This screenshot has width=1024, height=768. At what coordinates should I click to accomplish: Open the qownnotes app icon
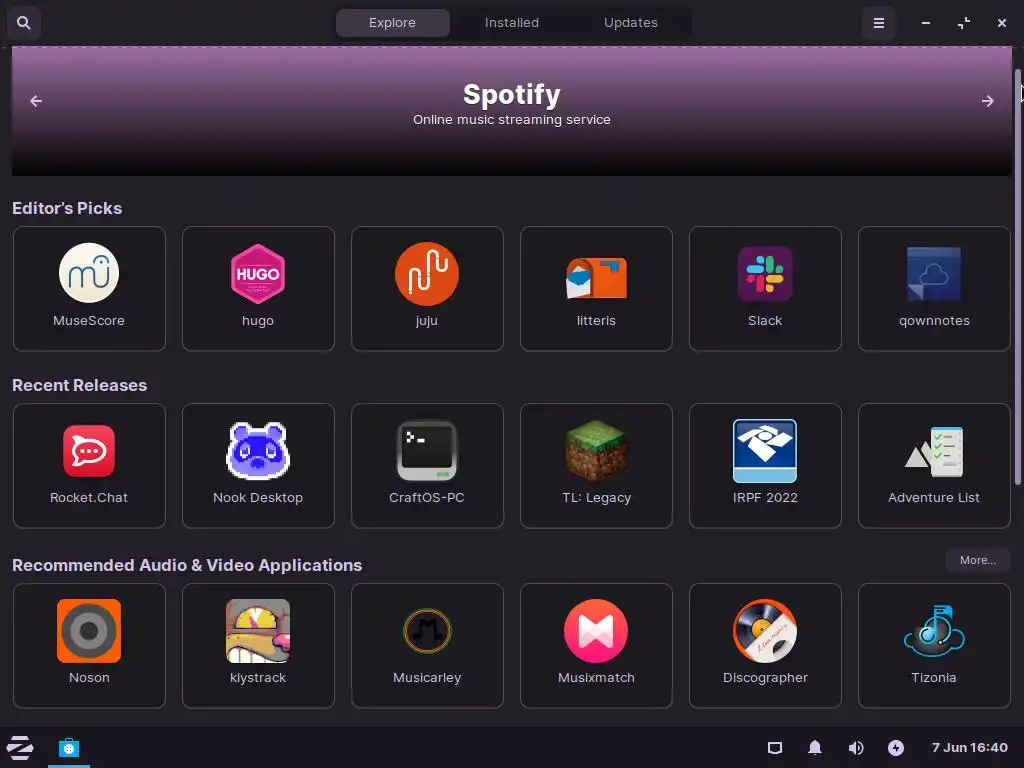[934, 273]
